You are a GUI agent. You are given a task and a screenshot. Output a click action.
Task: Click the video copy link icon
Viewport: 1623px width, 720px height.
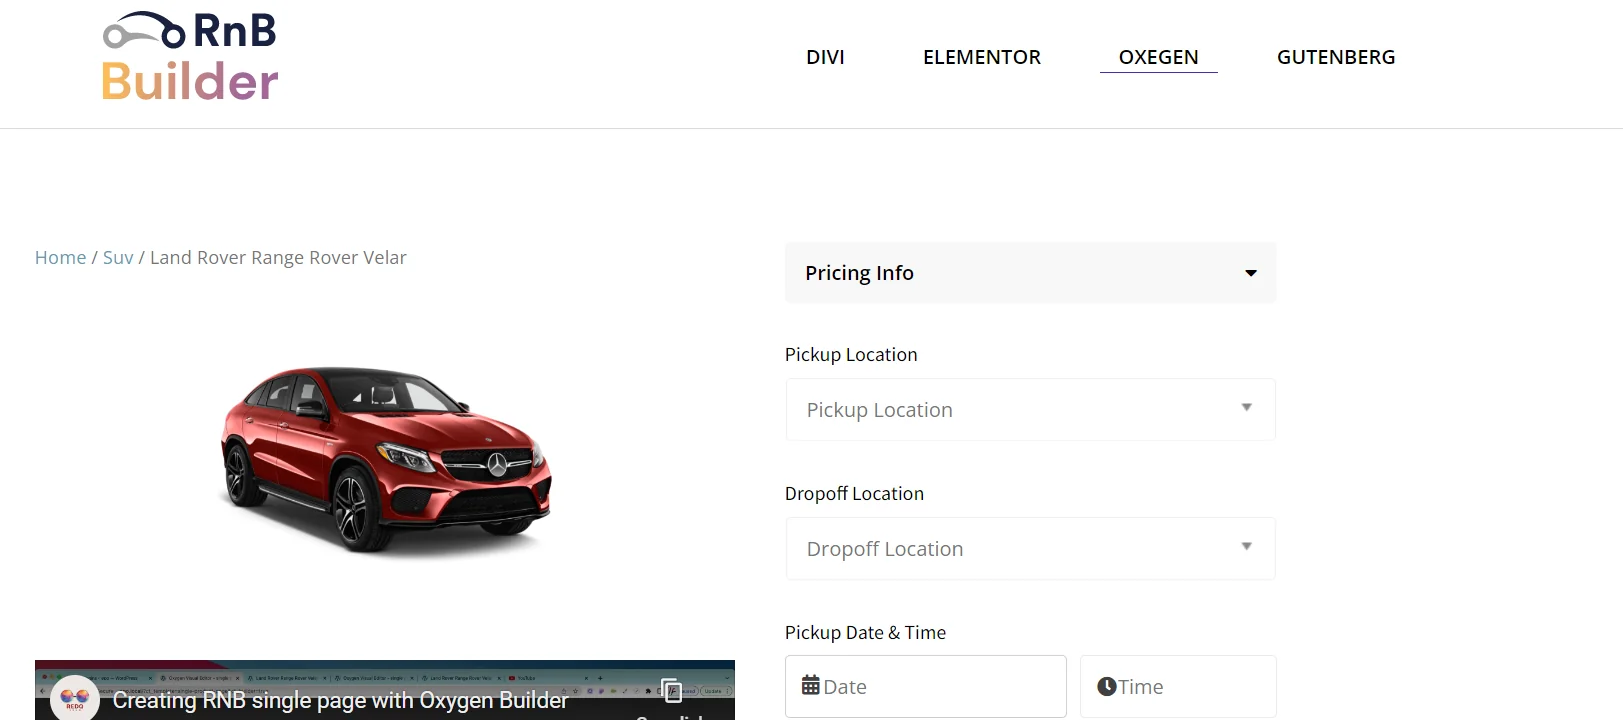coord(672,690)
